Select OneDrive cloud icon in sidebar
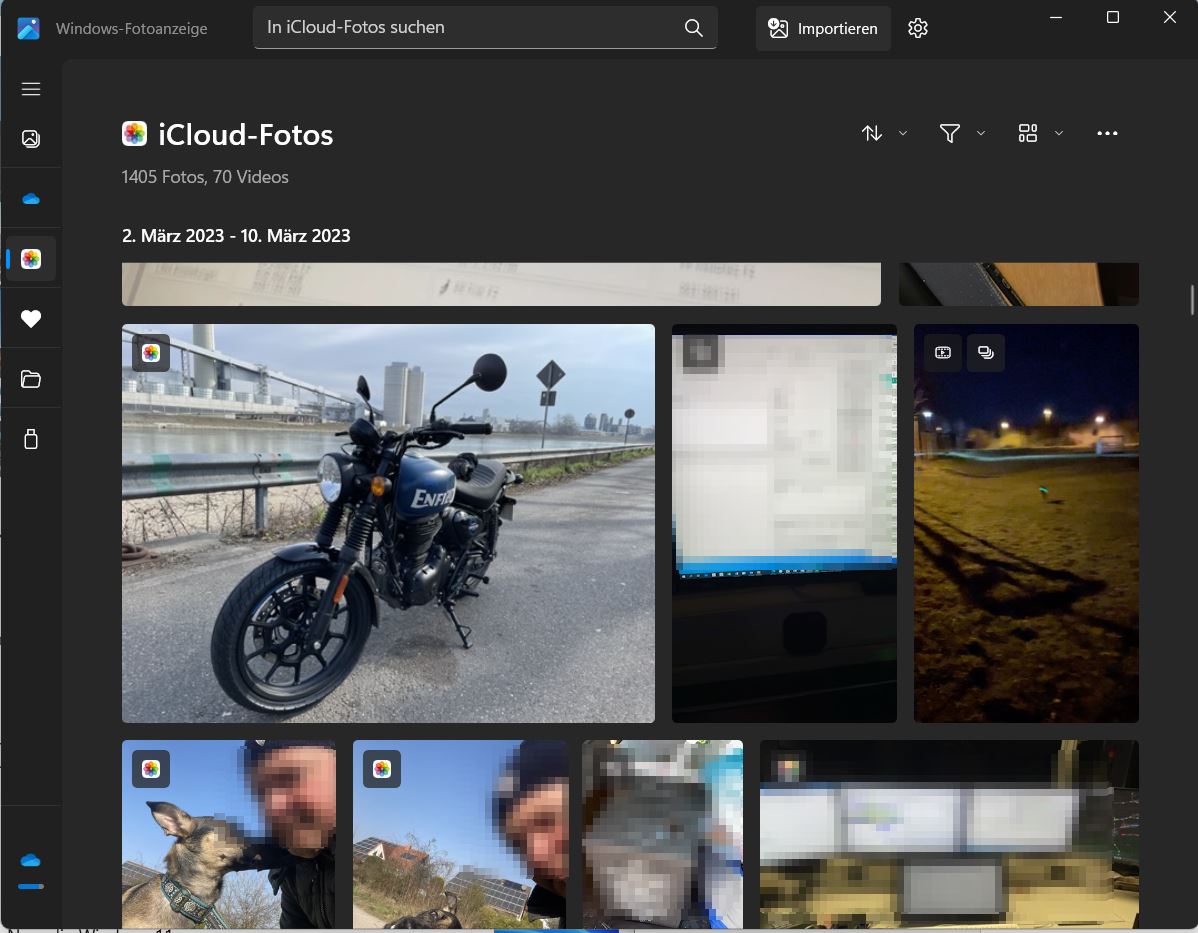This screenshot has width=1198, height=933. pos(31,199)
